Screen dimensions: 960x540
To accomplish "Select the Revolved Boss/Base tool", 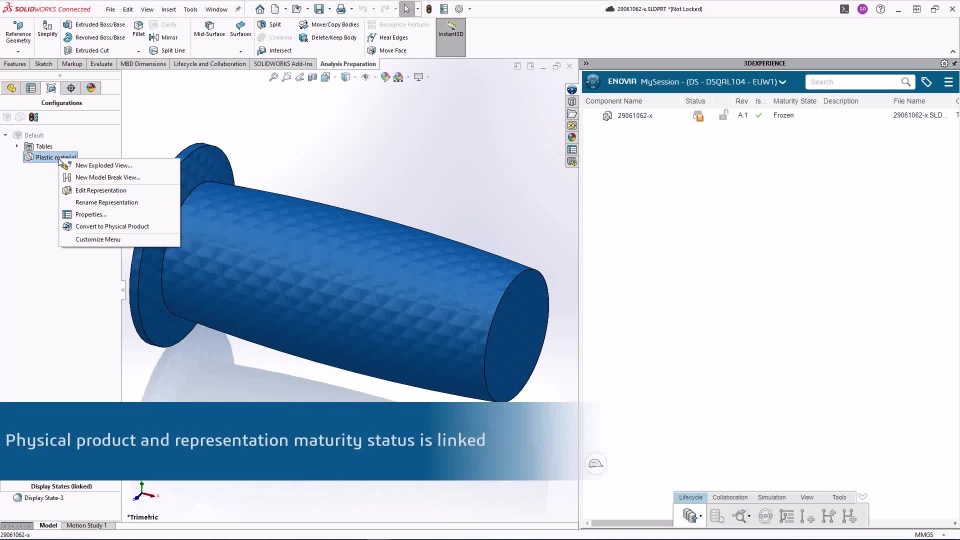I will pos(94,37).
